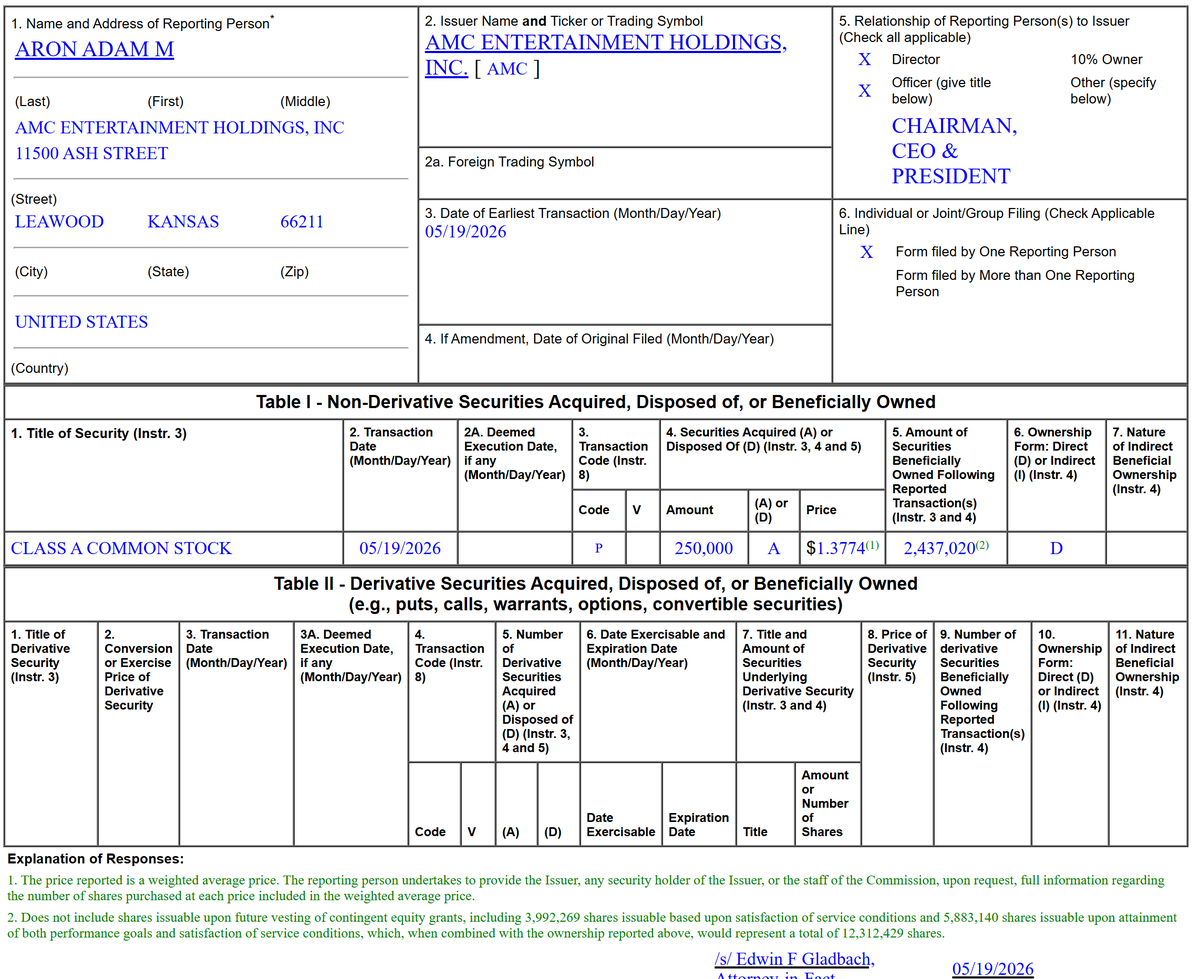Click the If Amendment, Date of Original Filed label
The image size is (1200, 979).
599,339
